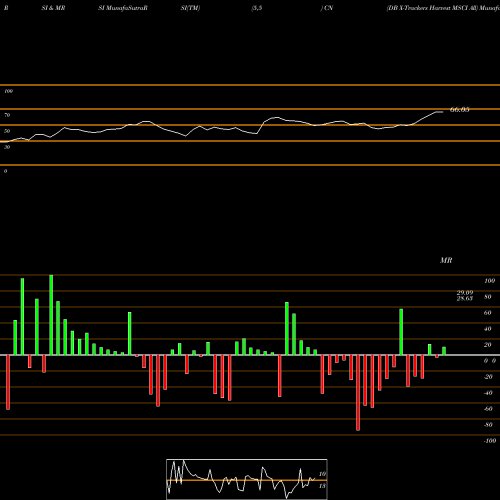Click the 60 label on the MR axis

488,313
